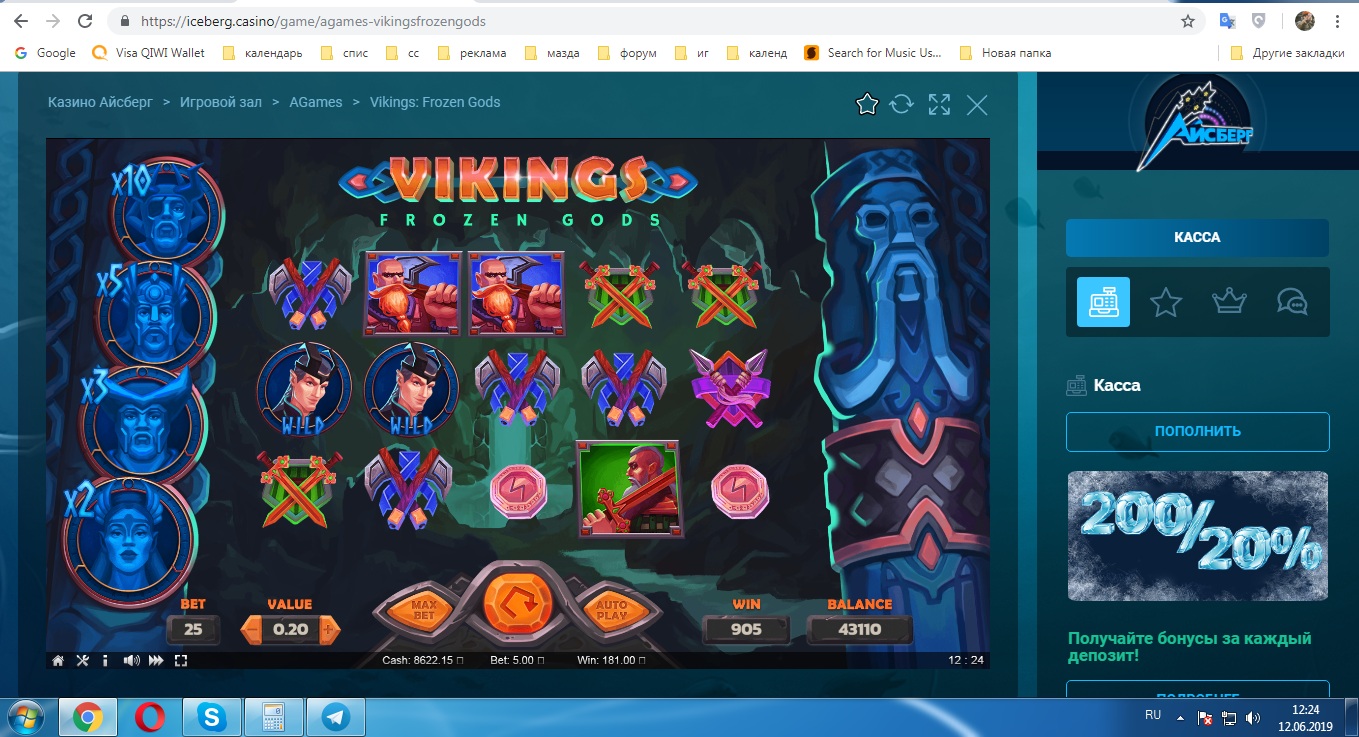
Task: Open the crown tab in sidebar
Action: pos(1229,302)
